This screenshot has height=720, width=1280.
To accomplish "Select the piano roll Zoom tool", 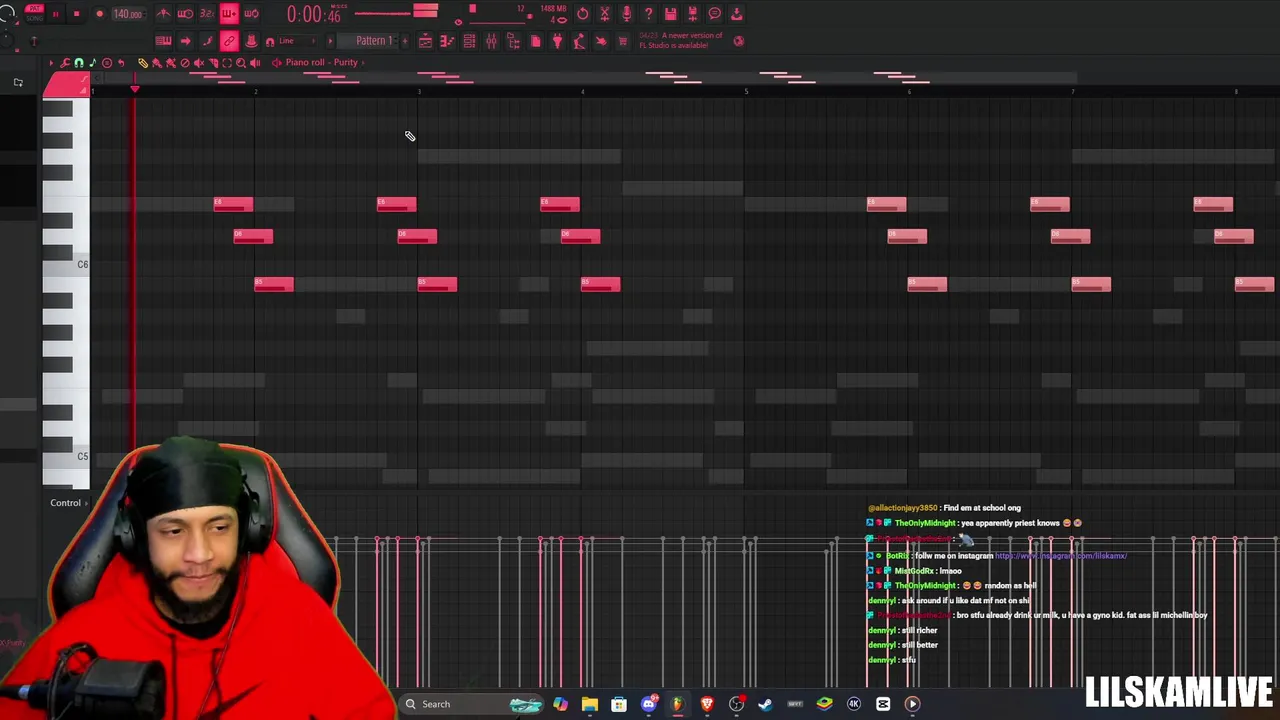I will click(x=240, y=63).
